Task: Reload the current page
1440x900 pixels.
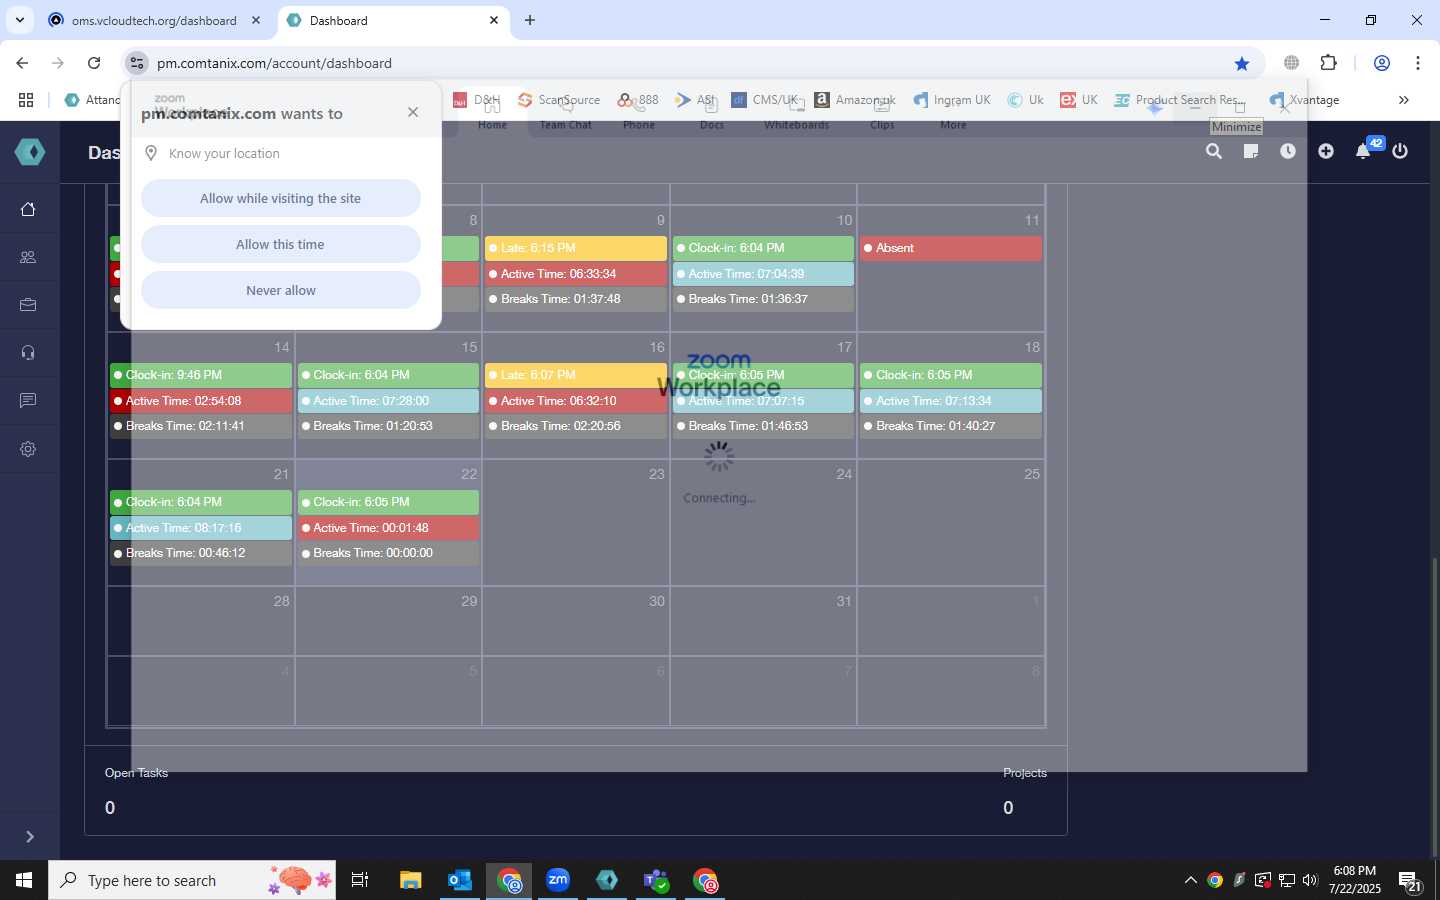Action: [94, 63]
